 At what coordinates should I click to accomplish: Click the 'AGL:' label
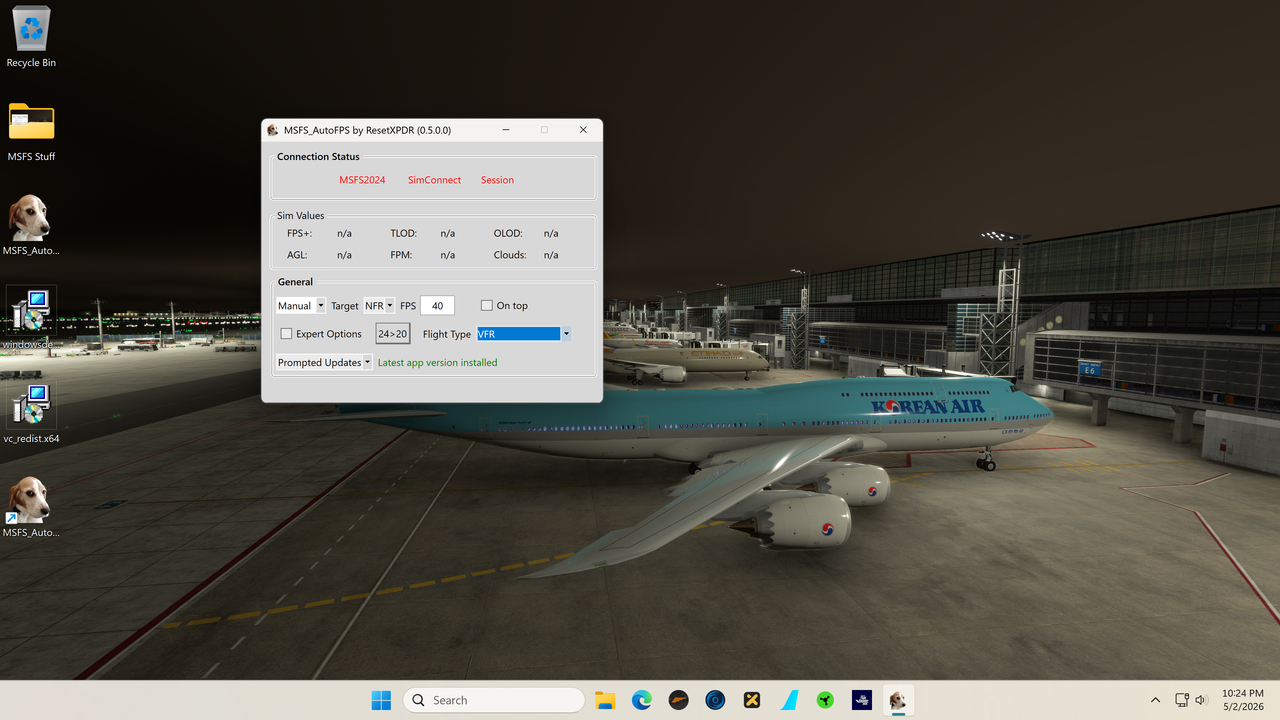297,255
